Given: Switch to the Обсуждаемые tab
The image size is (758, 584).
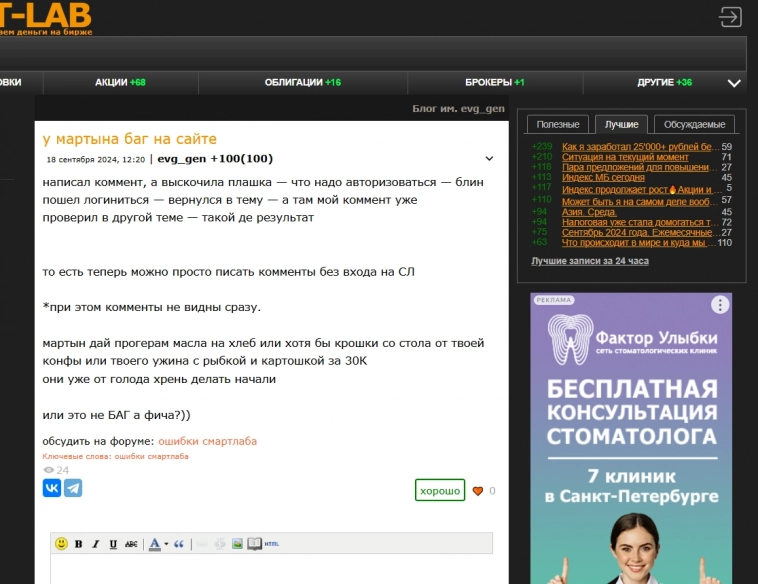Looking at the screenshot, I should tap(694, 124).
